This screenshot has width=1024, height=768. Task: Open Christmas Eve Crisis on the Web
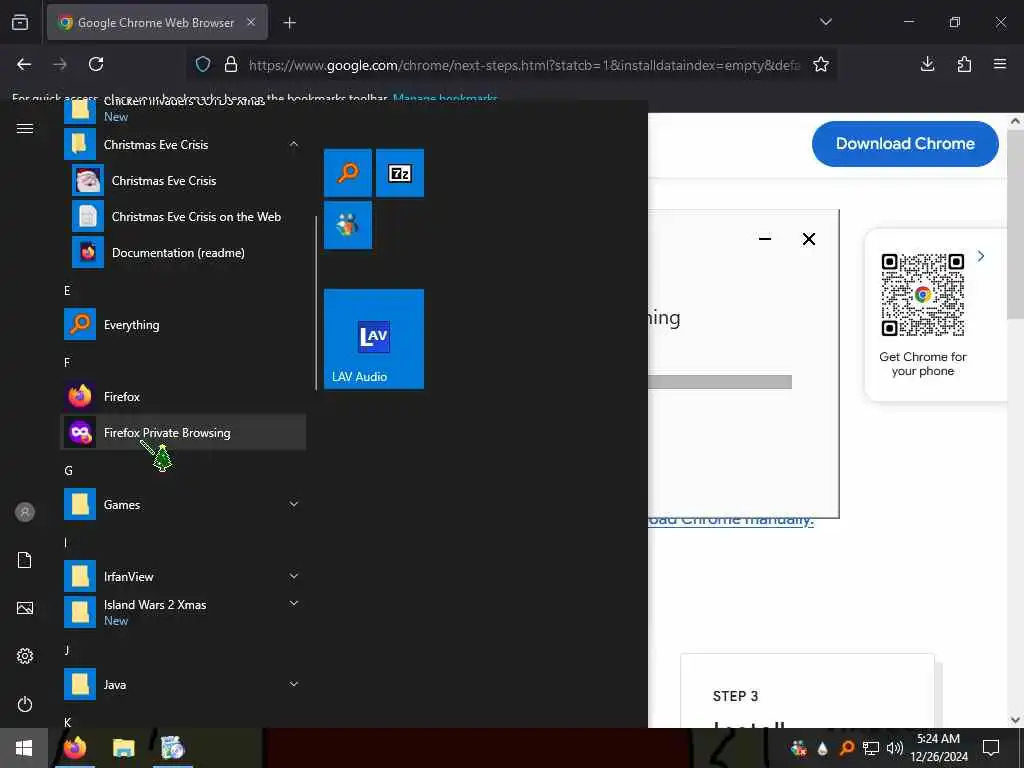tap(183, 217)
